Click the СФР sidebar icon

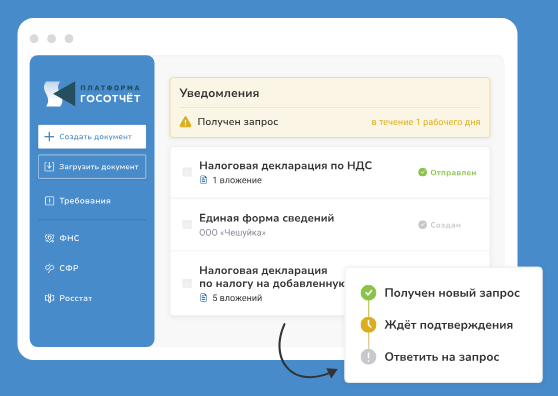pyautogui.click(x=49, y=268)
